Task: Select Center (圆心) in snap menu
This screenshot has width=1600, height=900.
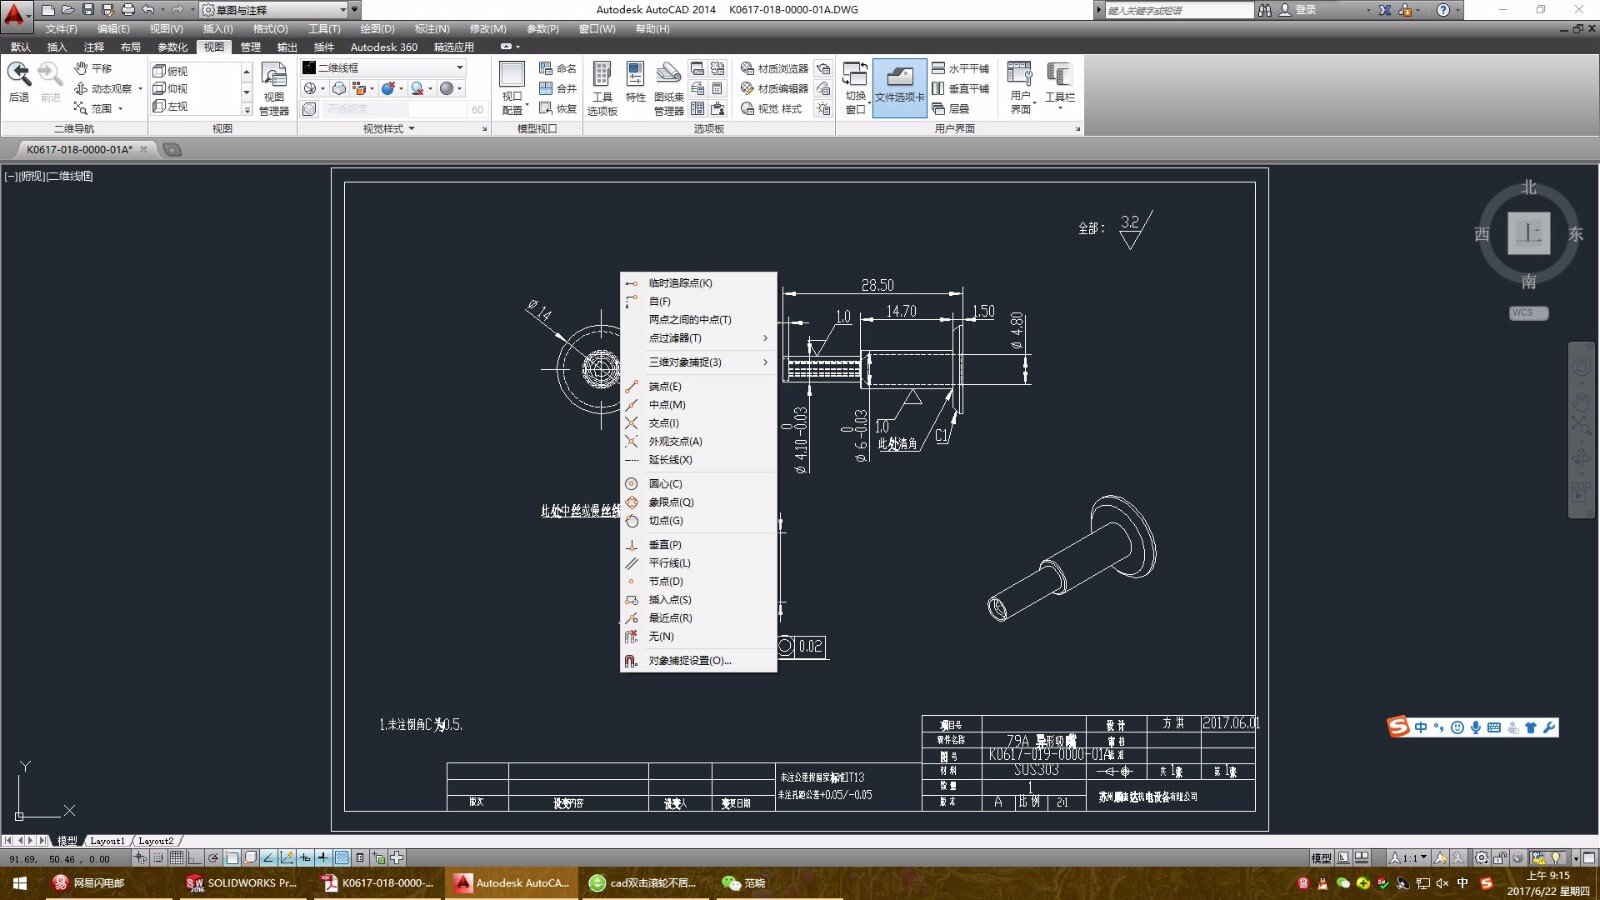Action: click(698, 484)
